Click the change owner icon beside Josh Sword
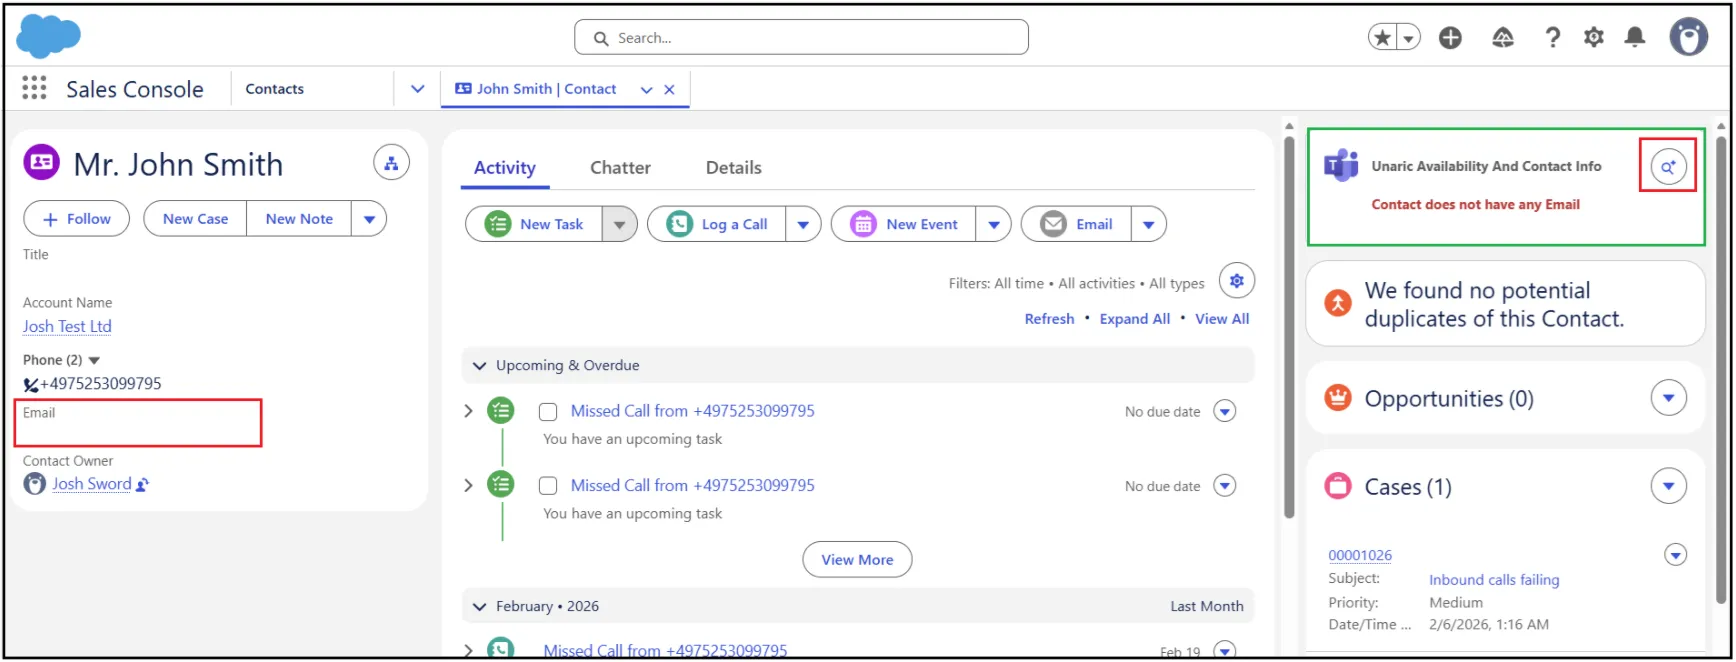This screenshot has height=662, width=1736. tap(142, 485)
